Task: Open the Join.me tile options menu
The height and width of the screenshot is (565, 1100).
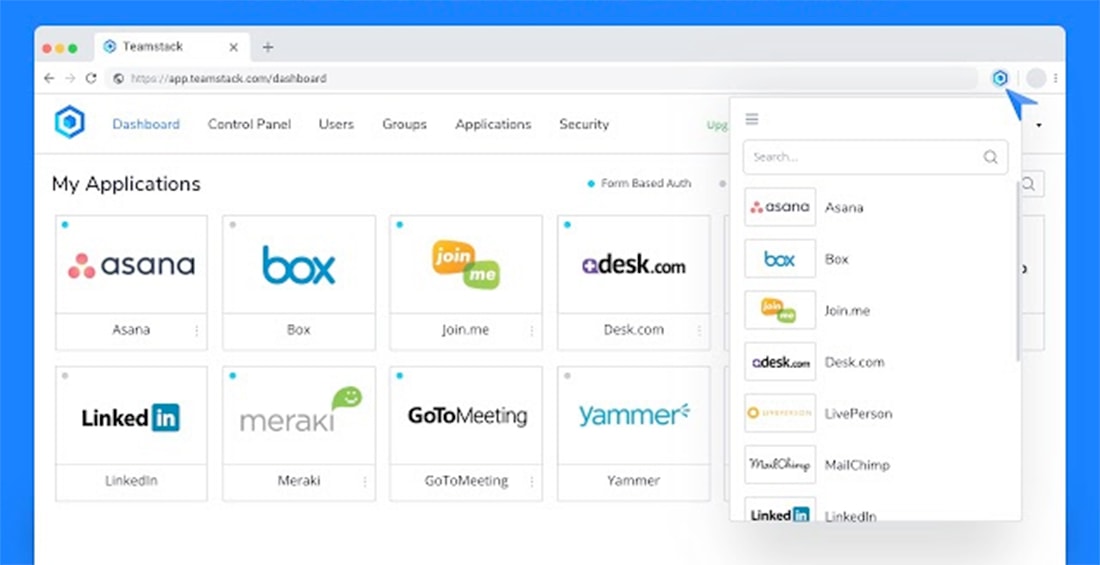Action: (531, 330)
